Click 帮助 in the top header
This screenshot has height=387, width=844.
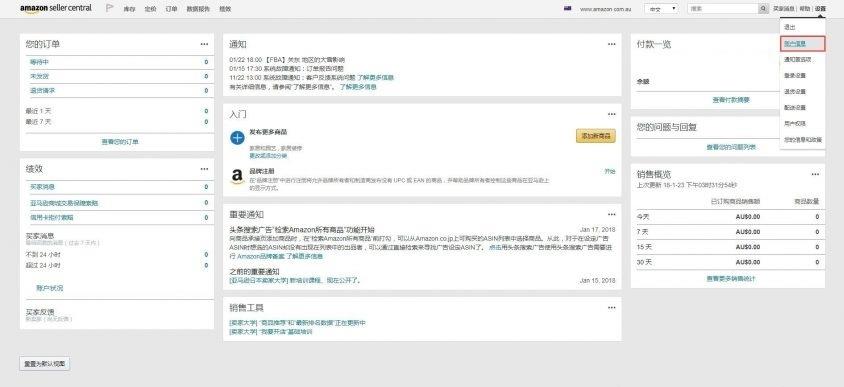[x=804, y=9]
